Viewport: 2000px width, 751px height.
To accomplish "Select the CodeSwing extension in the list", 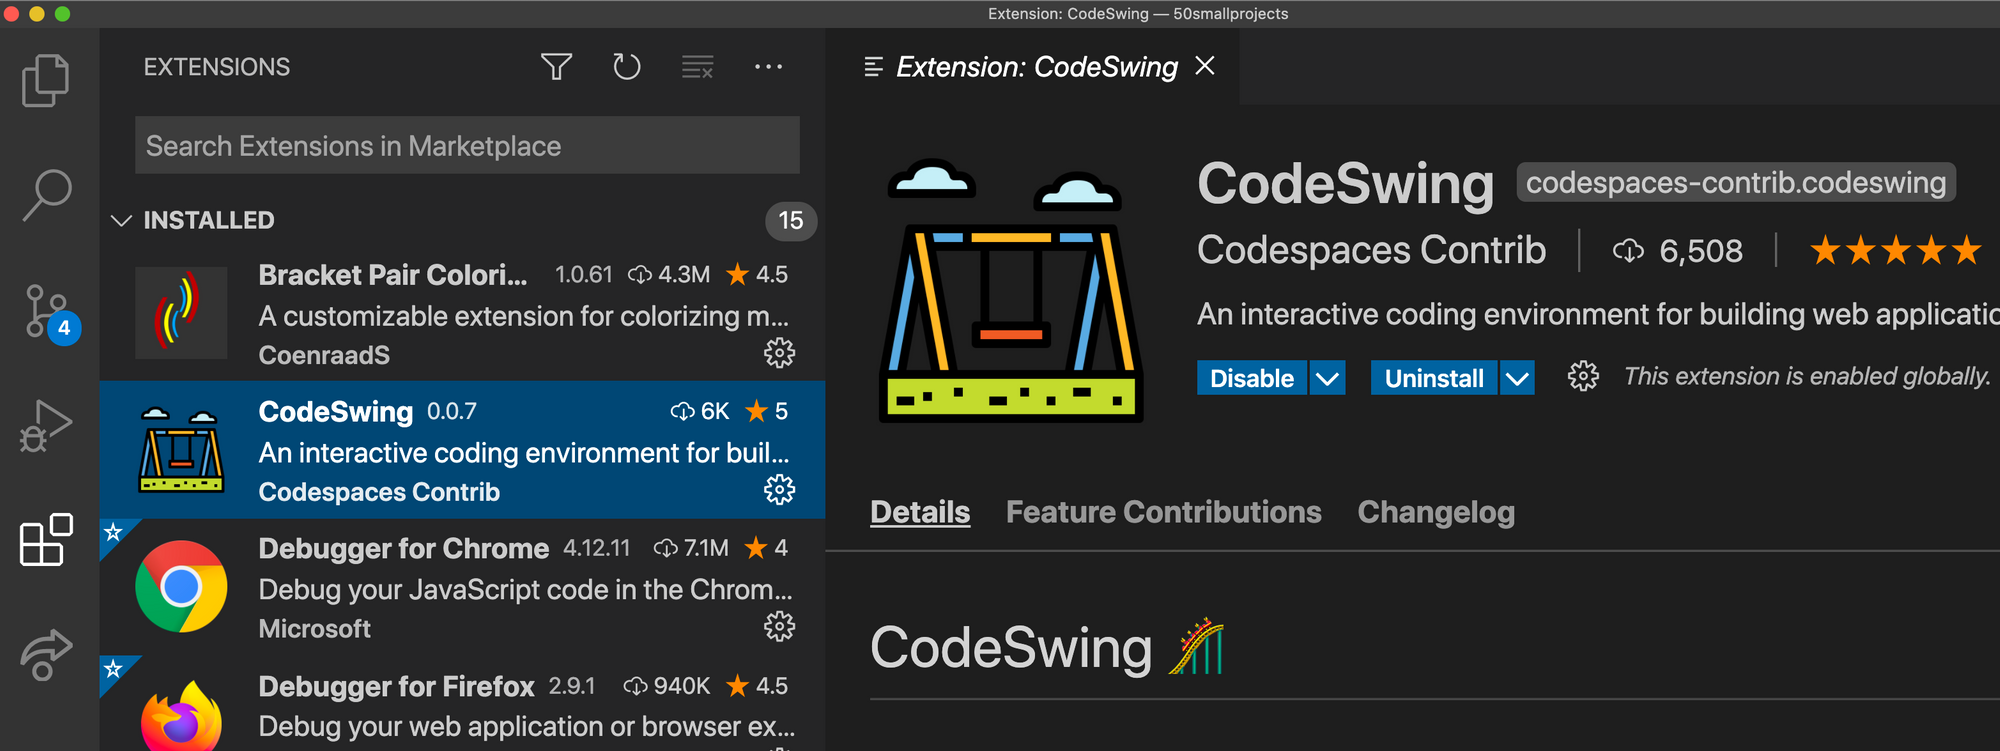I will tap(462, 450).
